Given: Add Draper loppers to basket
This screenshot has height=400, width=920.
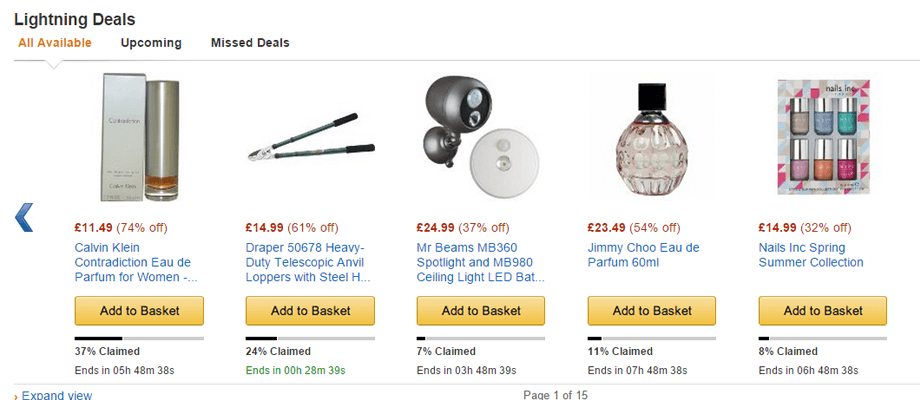Looking at the screenshot, I should pos(310,311).
